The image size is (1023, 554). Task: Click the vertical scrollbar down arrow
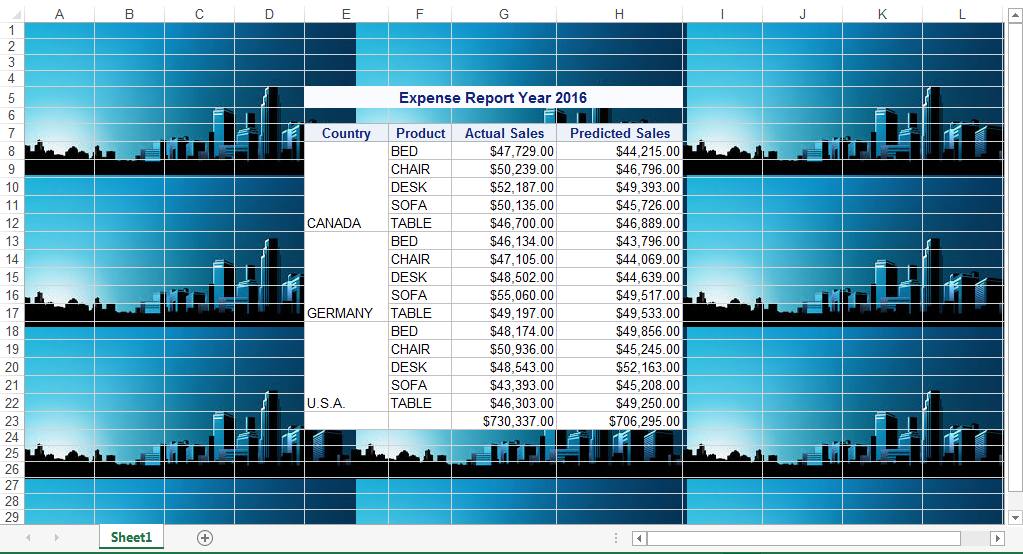pos(1015,517)
